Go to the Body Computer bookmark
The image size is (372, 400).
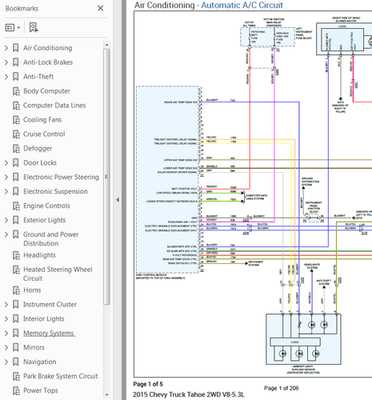coord(47,91)
